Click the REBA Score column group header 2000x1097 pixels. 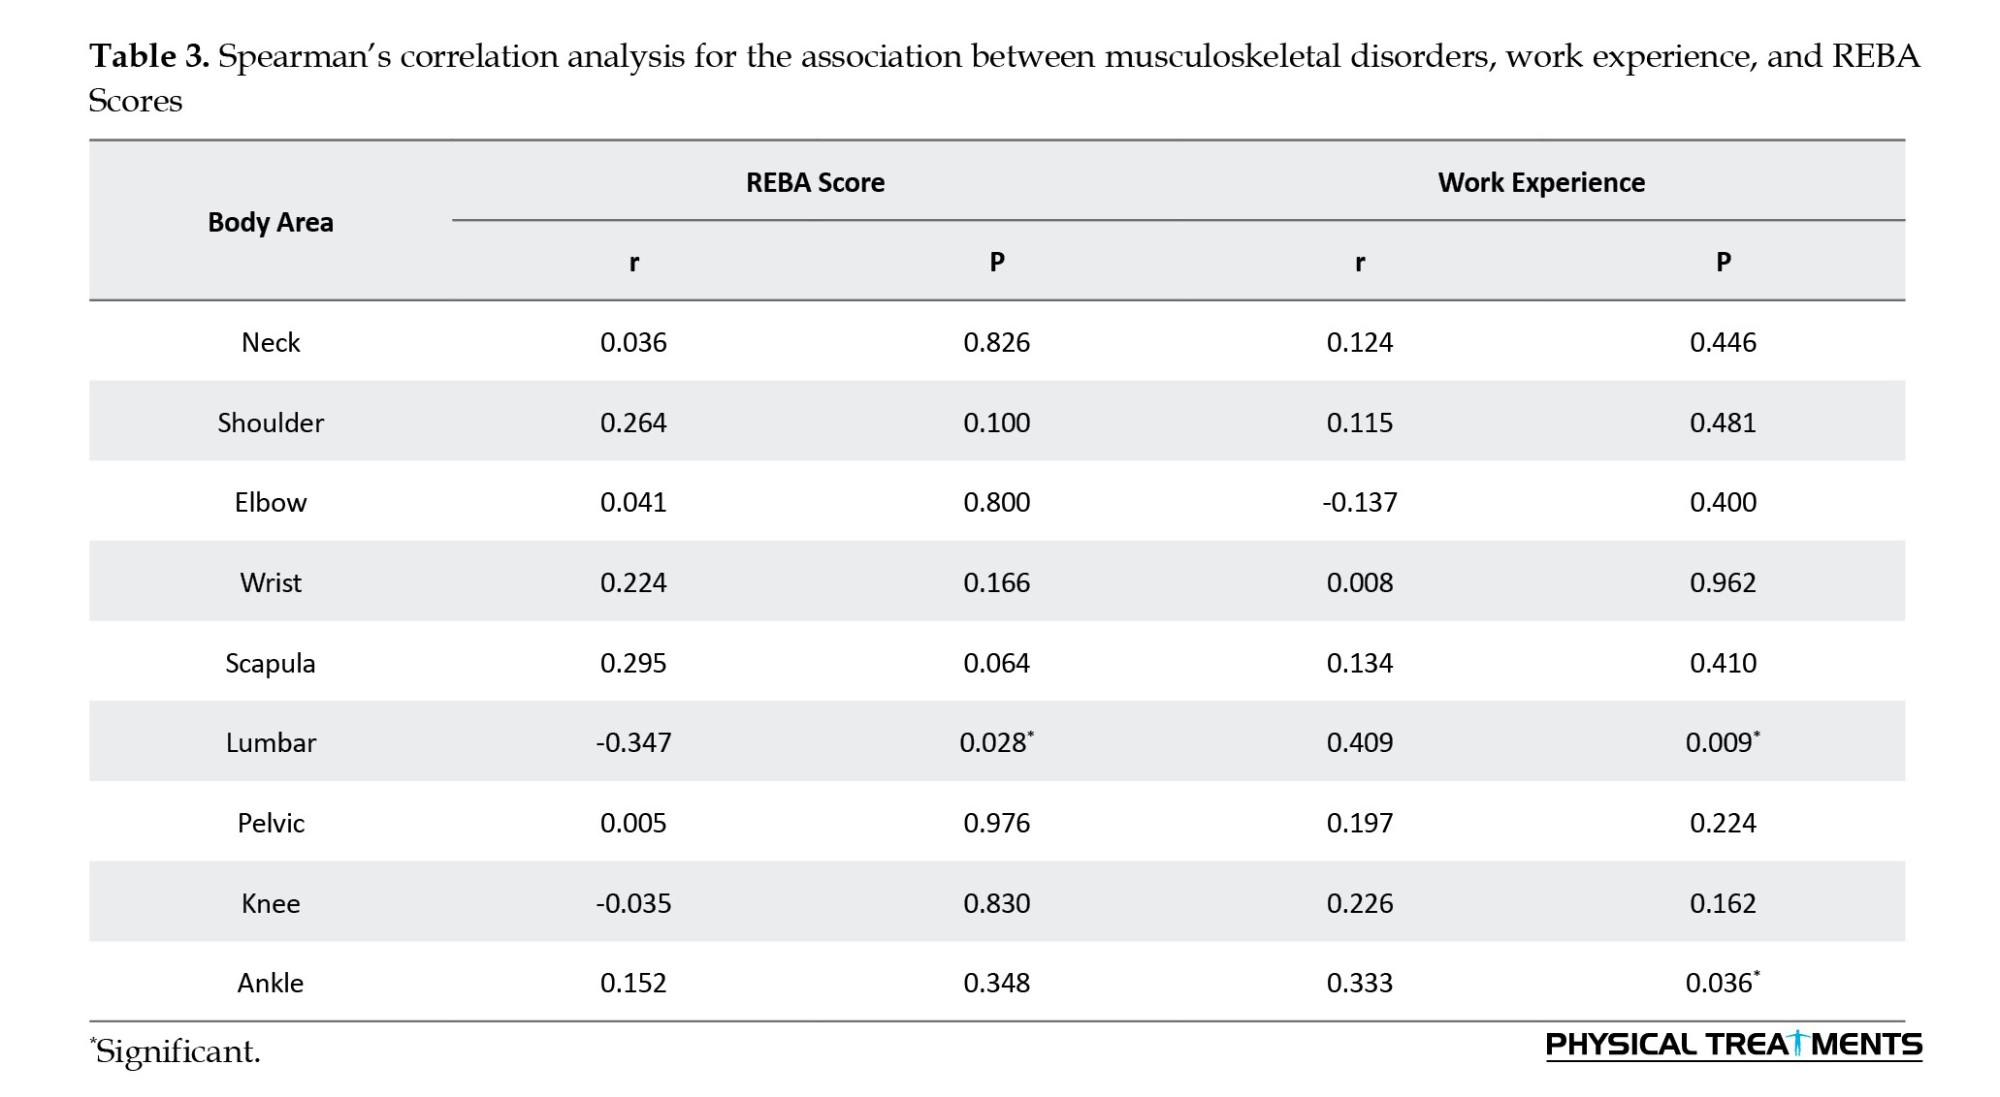coord(815,182)
